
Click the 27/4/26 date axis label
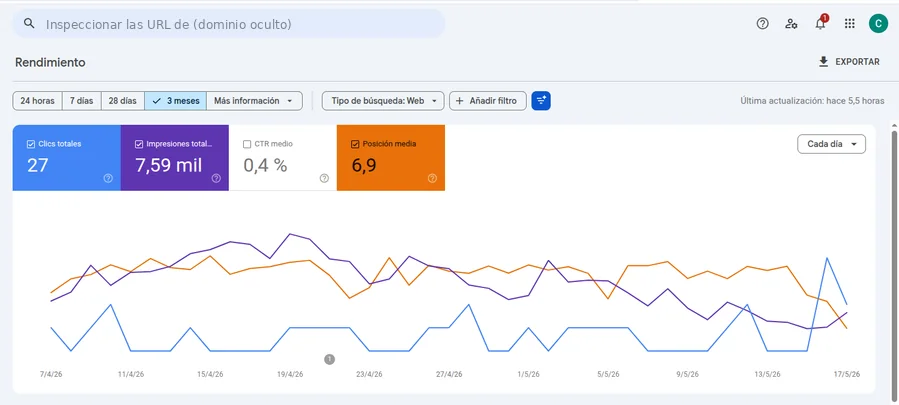[x=449, y=374]
